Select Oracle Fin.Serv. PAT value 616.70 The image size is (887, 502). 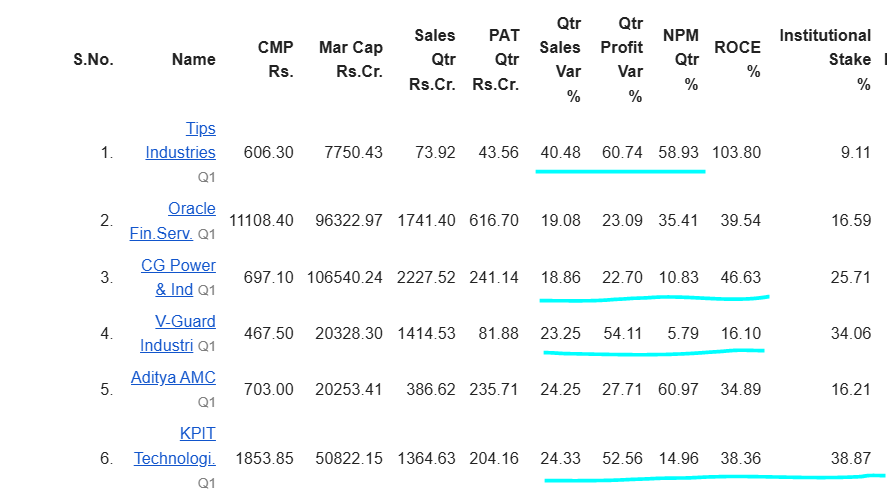click(493, 221)
